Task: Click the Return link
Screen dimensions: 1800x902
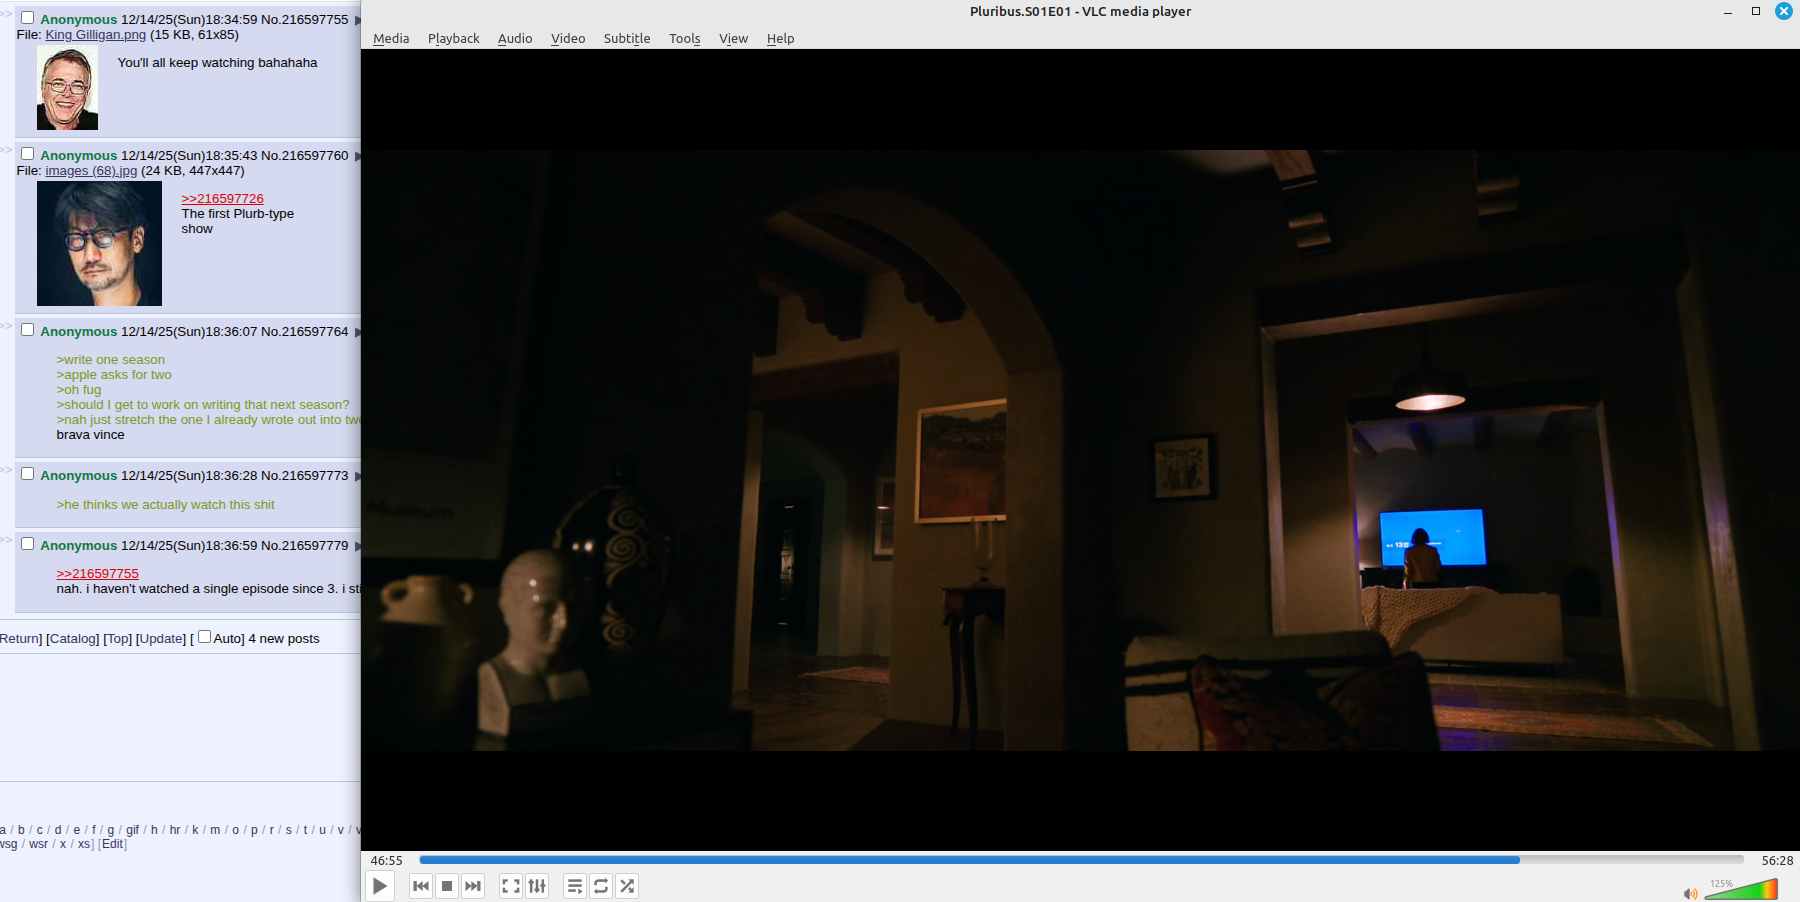Action: pos(19,639)
